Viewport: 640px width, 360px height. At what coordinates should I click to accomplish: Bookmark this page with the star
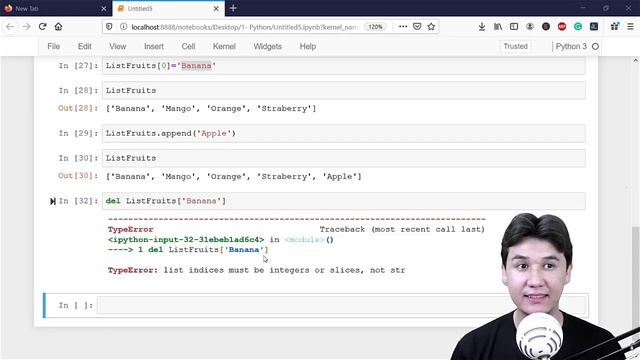click(x=431, y=27)
